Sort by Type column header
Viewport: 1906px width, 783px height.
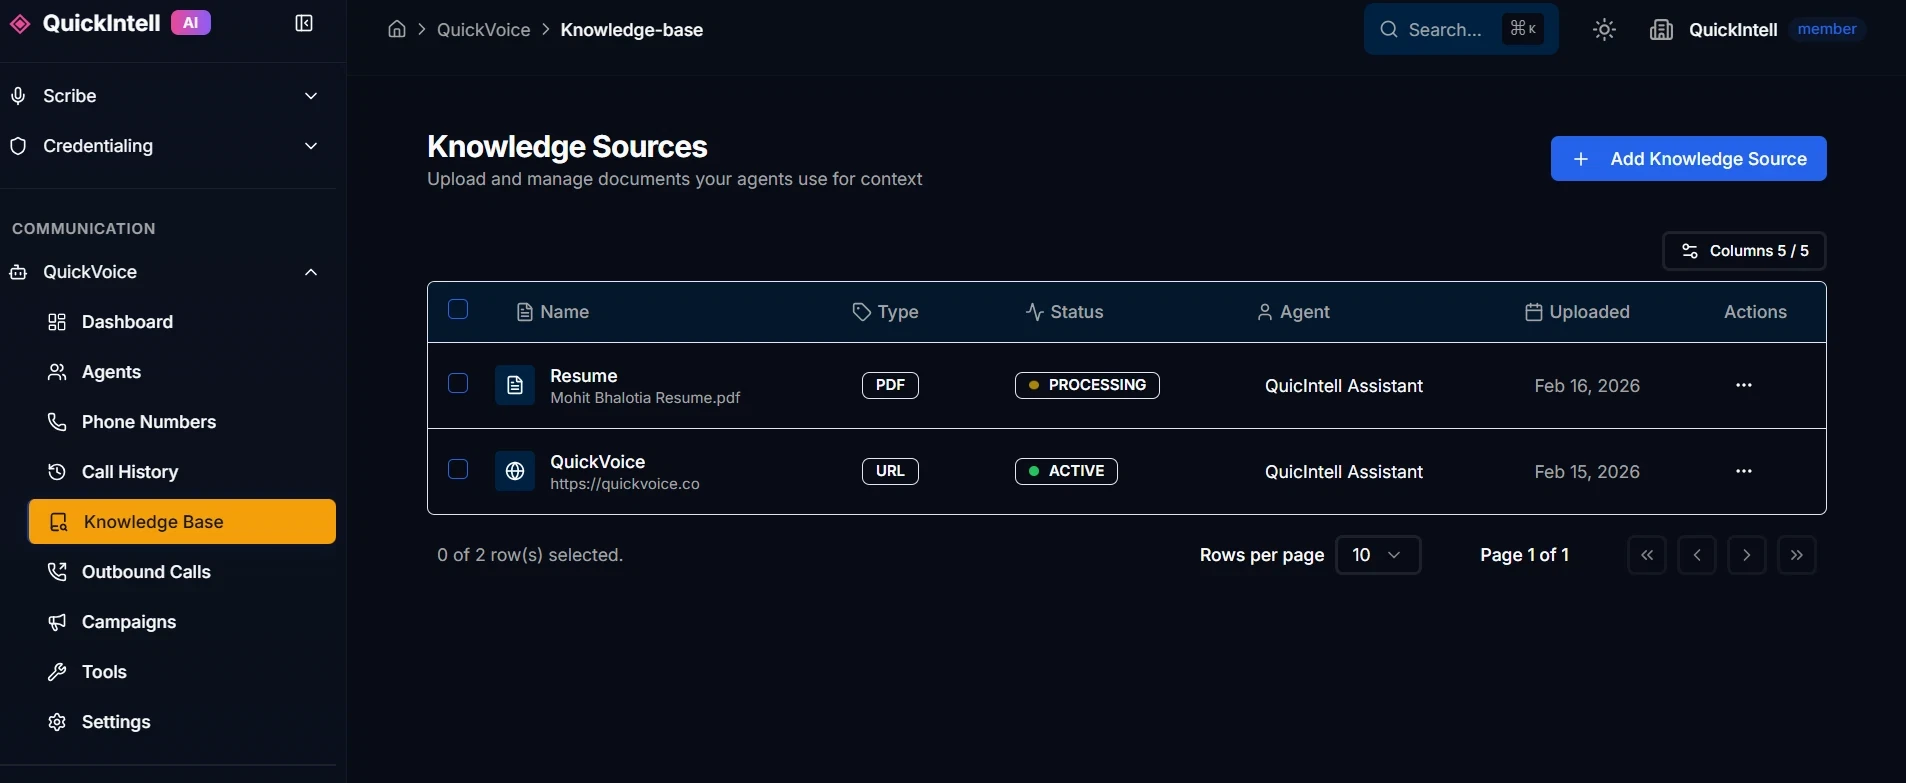coord(885,312)
